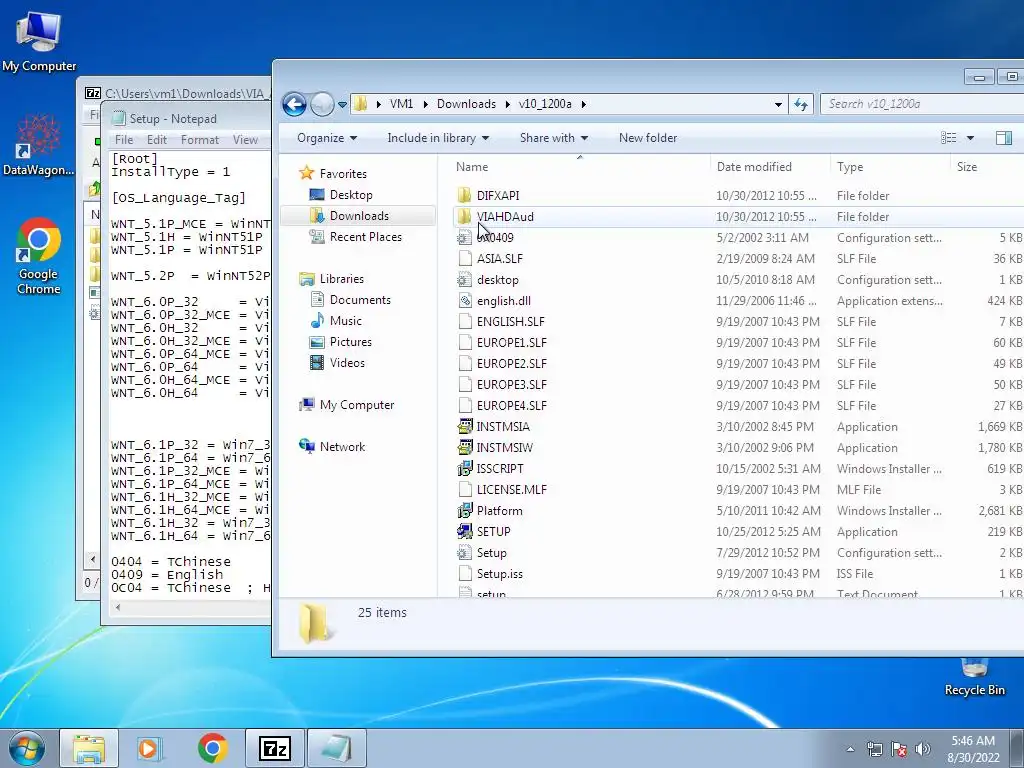This screenshot has height=768, width=1024.
Task: Click the Windows Start button
Action: pos(27,748)
